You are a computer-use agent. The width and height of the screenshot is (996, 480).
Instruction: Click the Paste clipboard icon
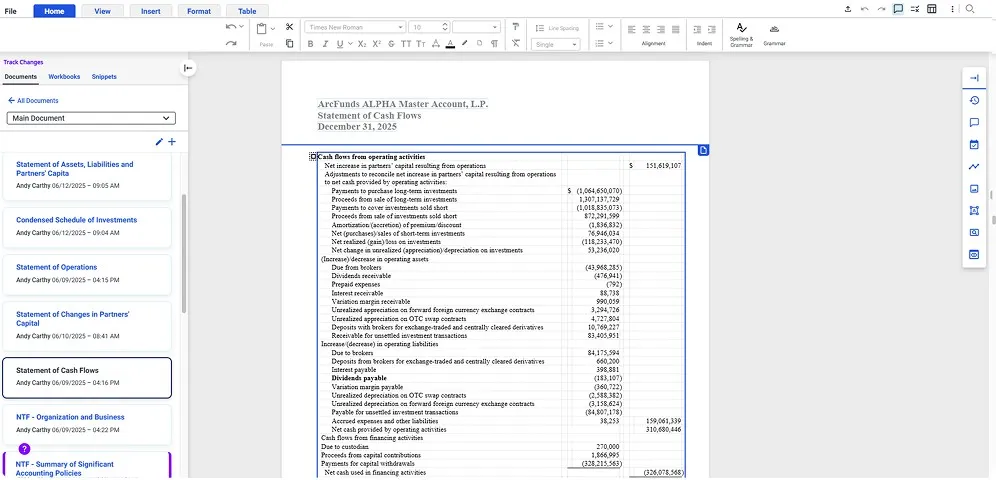coord(262,29)
